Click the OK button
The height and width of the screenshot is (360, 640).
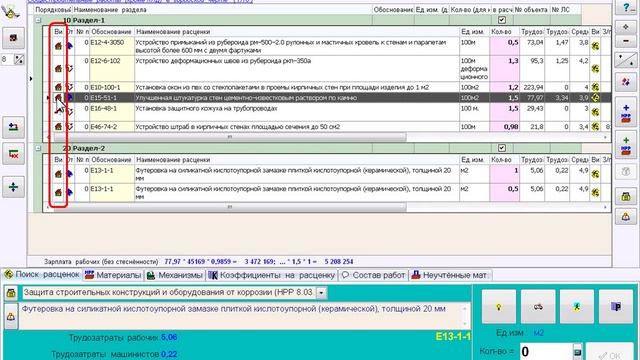(x=610, y=353)
